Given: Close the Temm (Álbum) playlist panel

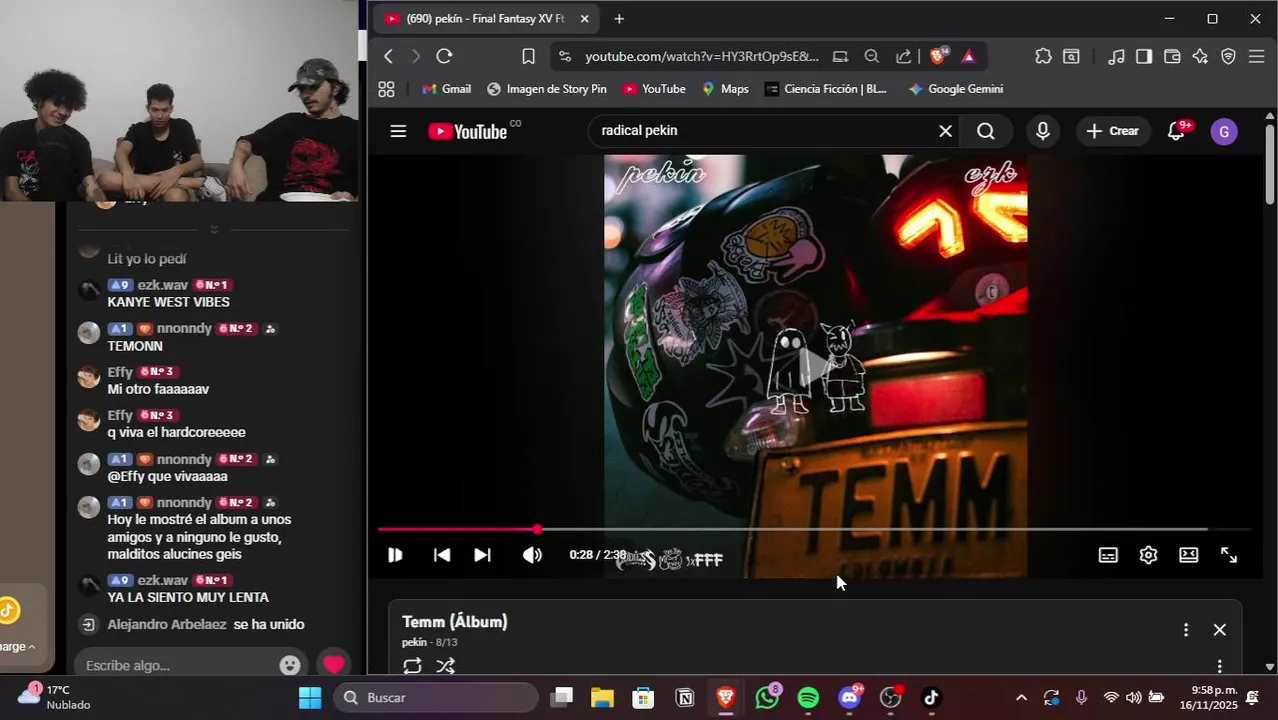Looking at the screenshot, I should point(1219,630).
